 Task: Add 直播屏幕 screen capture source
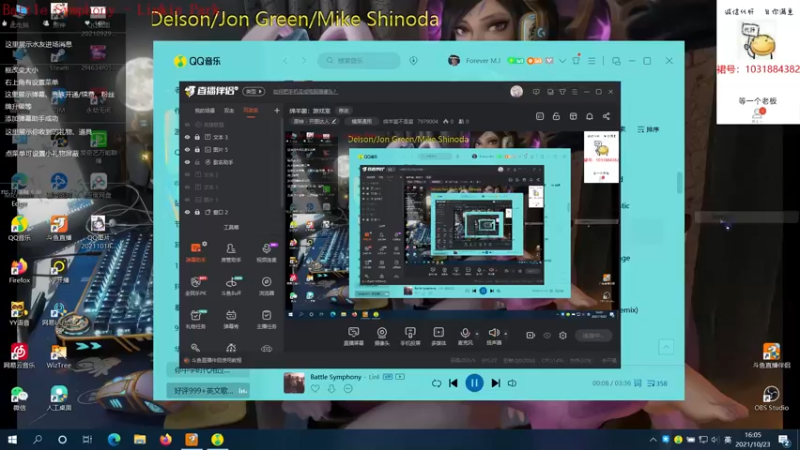coord(354,336)
